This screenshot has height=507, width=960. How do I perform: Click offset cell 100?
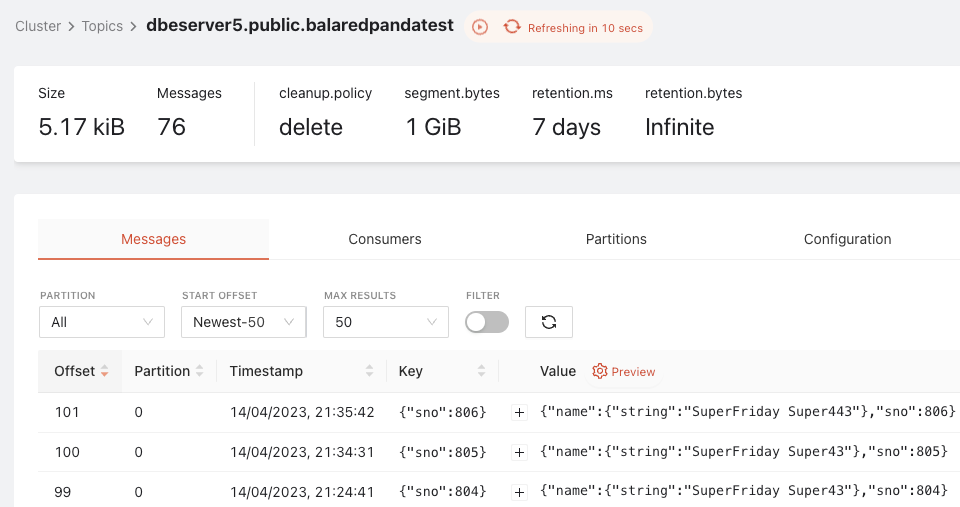pos(67,452)
